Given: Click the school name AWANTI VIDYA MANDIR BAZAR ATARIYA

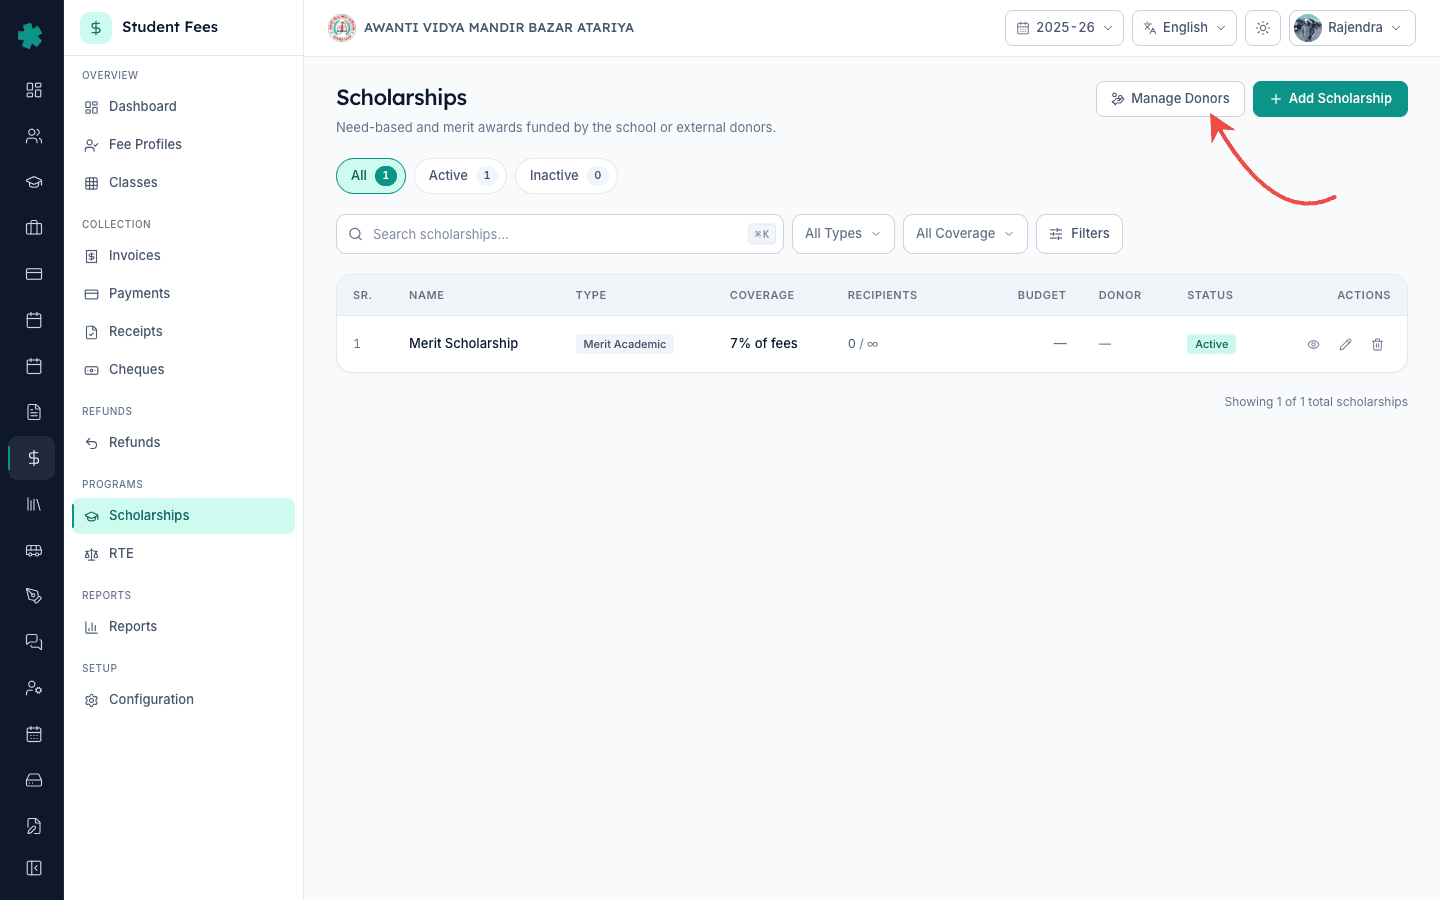Looking at the screenshot, I should (x=499, y=28).
